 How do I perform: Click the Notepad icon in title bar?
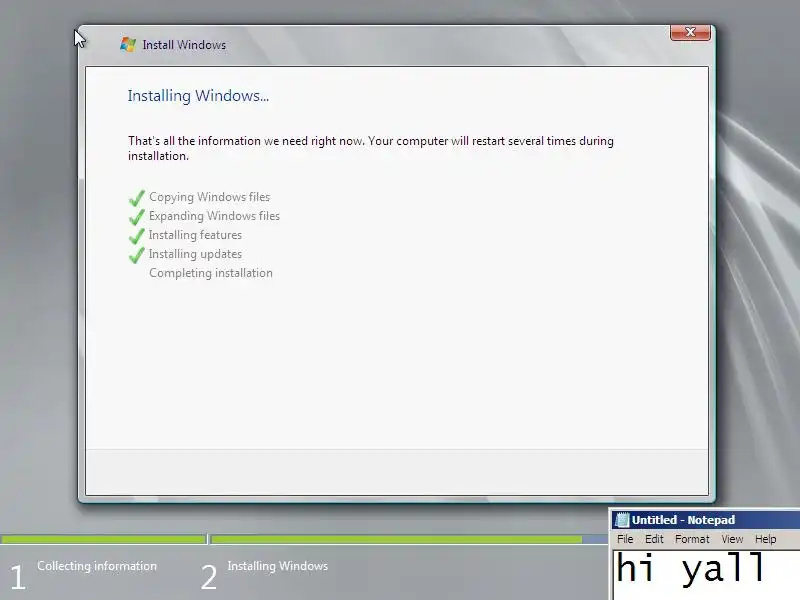pyautogui.click(x=622, y=520)
